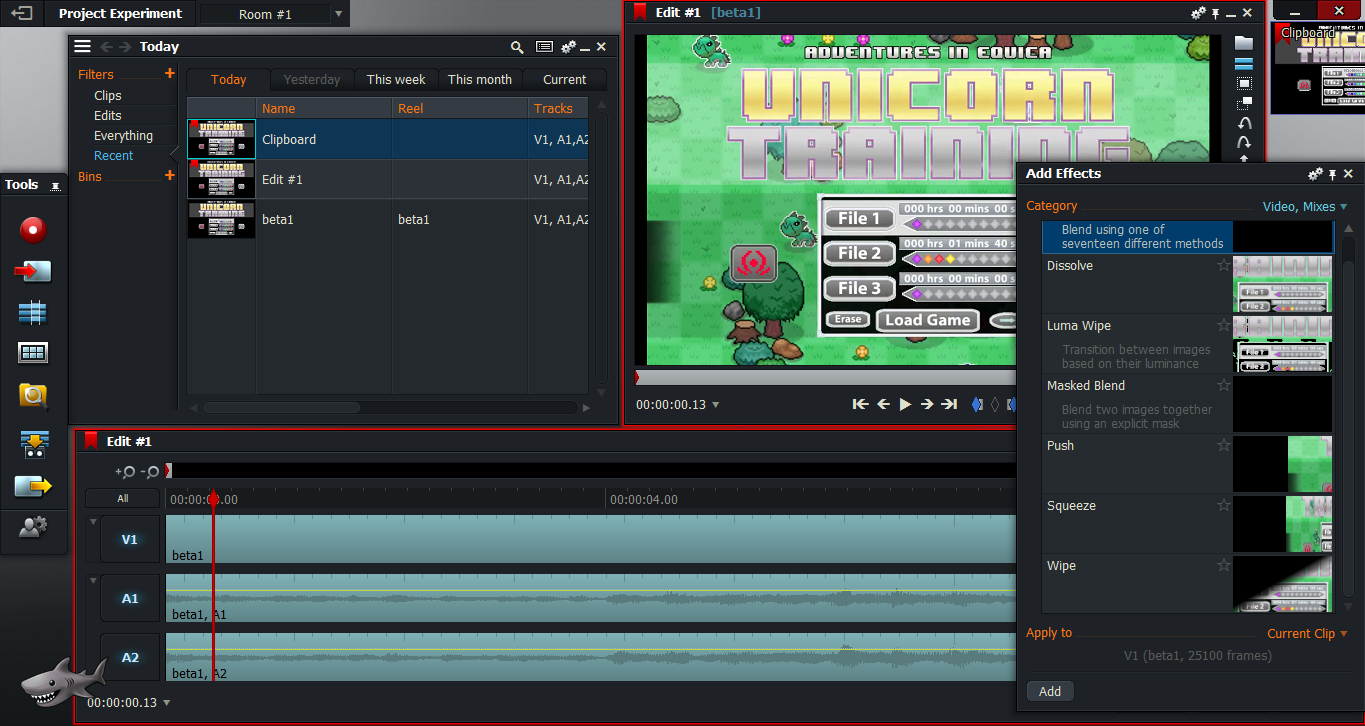
Task: Jump to the end of the edit
Action: point(949,404)
